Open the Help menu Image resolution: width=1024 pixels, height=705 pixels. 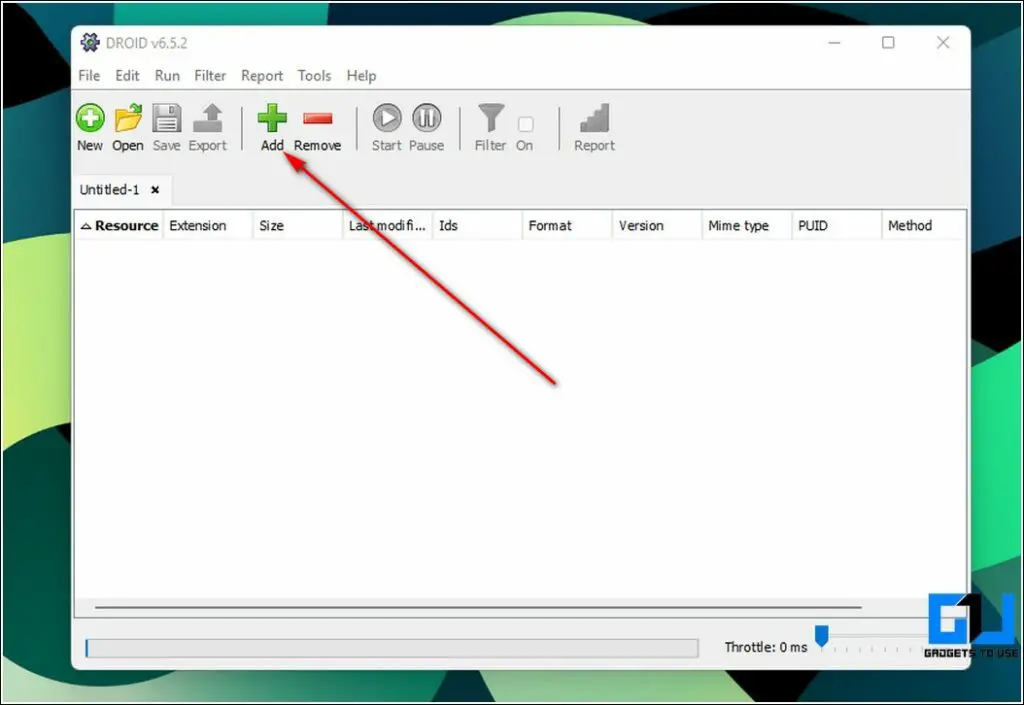[x=361, y=75]
